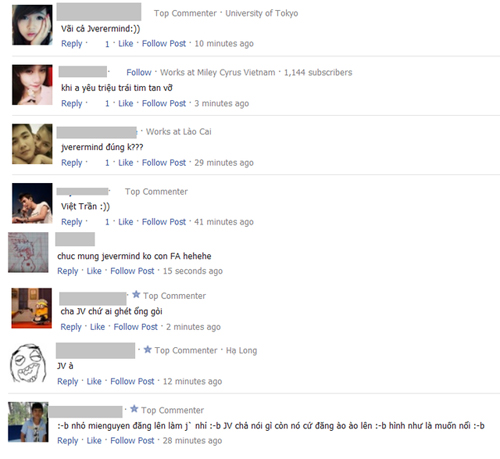Reply to the 'chuc mung jevermind' comment
The width and height of the screenshot is (500, 459).
point(68,271)
